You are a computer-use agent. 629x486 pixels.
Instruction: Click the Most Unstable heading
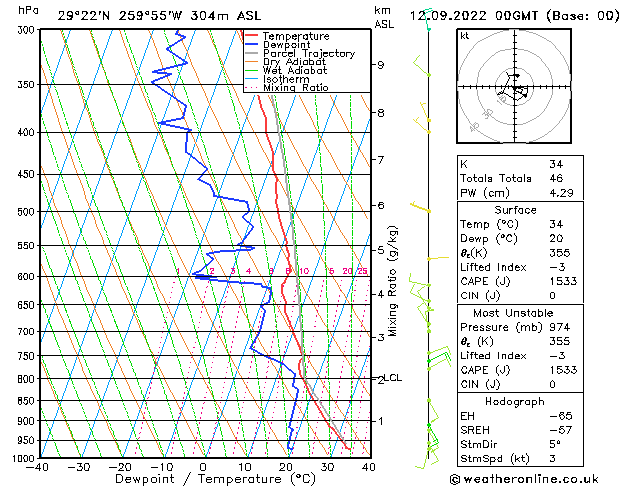513,313
